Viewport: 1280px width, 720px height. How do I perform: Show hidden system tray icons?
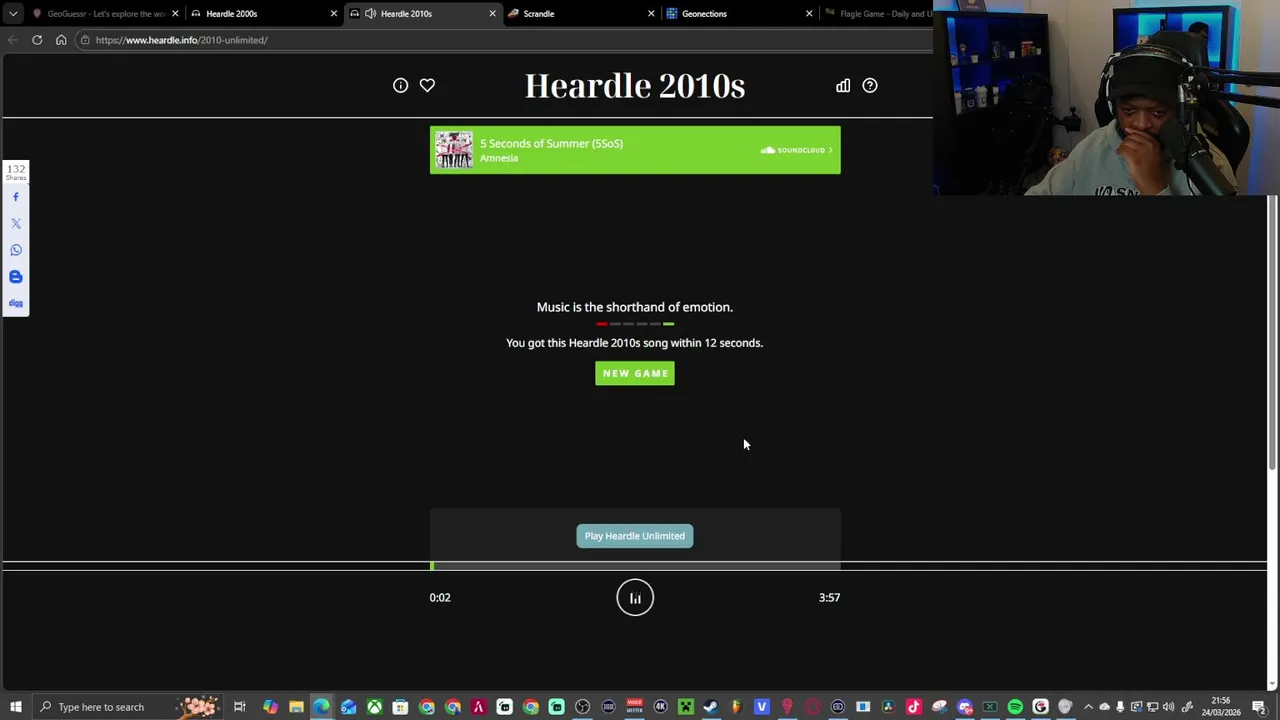pyautogui.click(x=1088, y=707)
